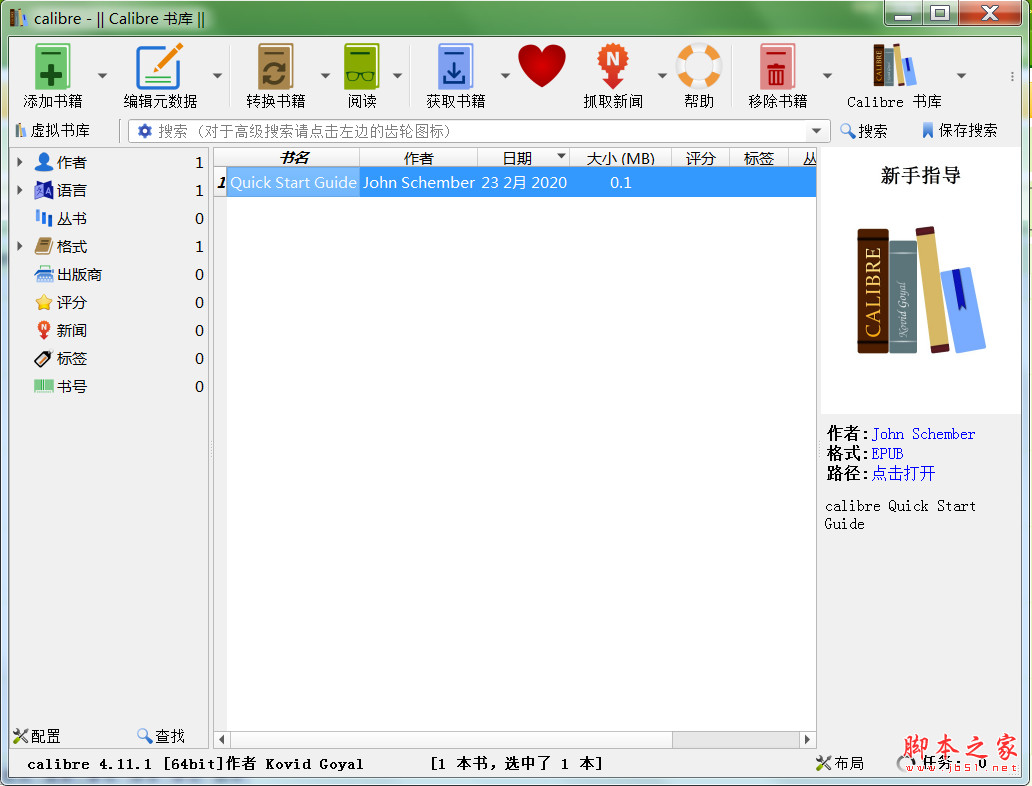
Task: Click in the 搜索 search input field
Action: point(478,131)
